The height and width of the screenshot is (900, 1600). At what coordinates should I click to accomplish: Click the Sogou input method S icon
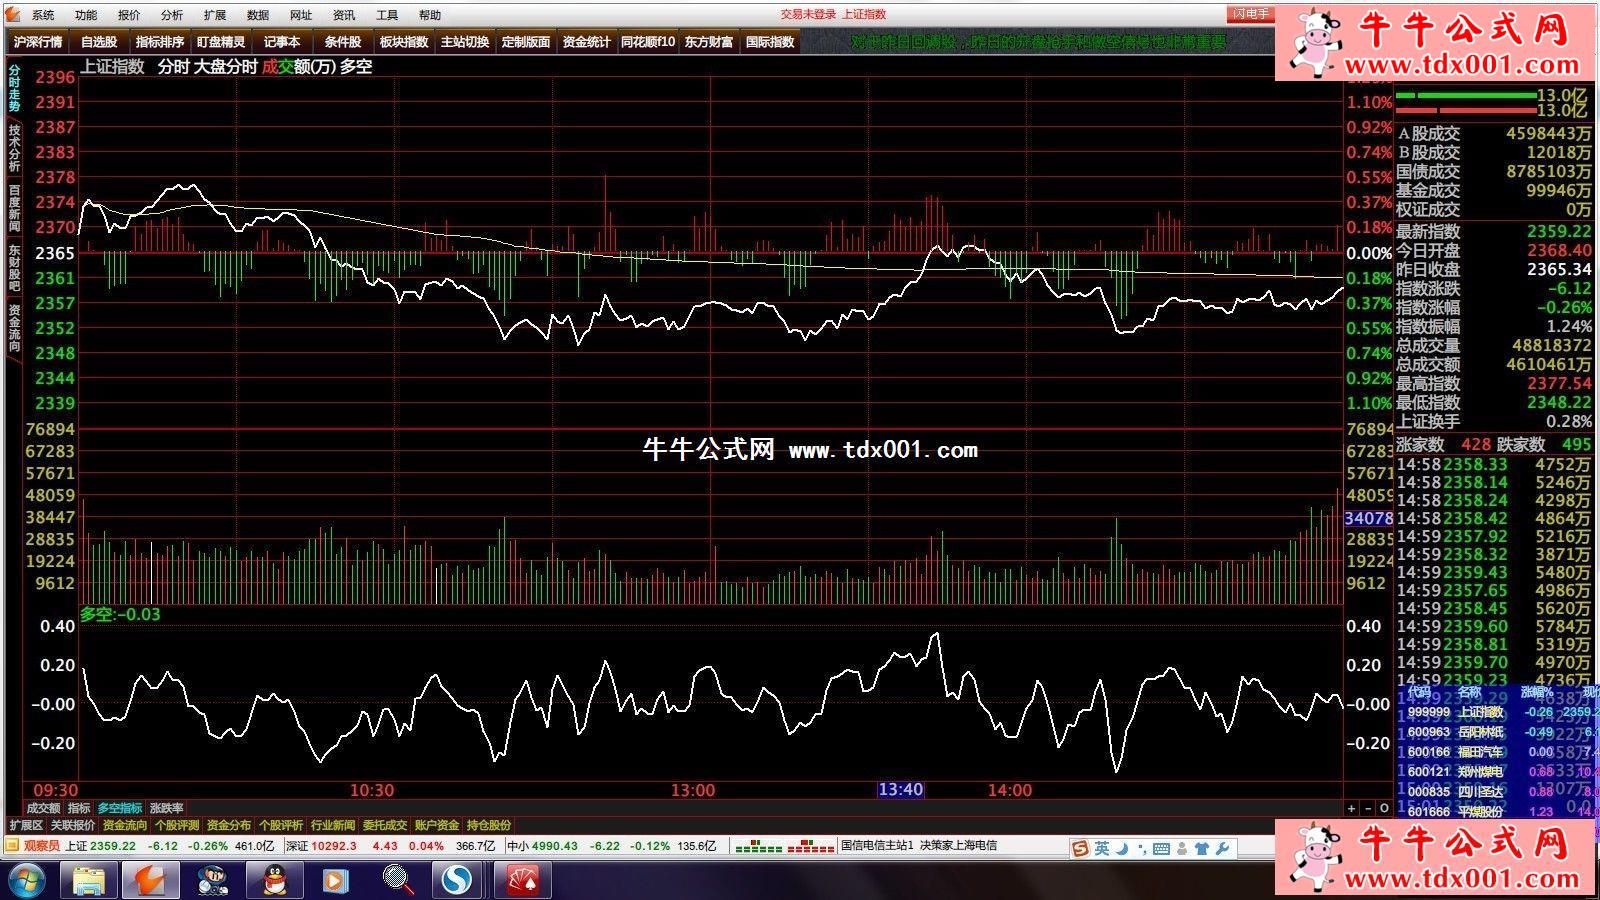pyautogui.click(x=1080, y=848)
